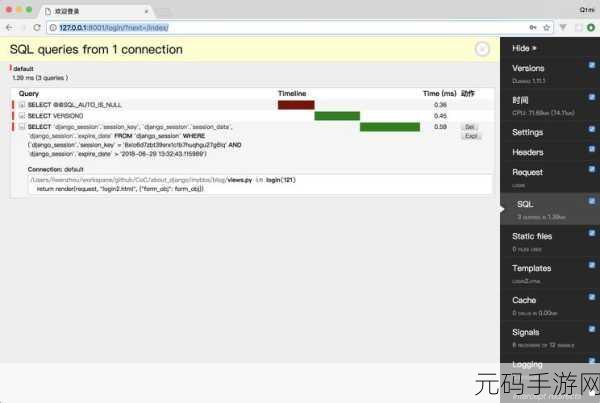This screenshot has width=600, height=403.
Task: Open the Templates panel
Action: [x=532, y=268]
